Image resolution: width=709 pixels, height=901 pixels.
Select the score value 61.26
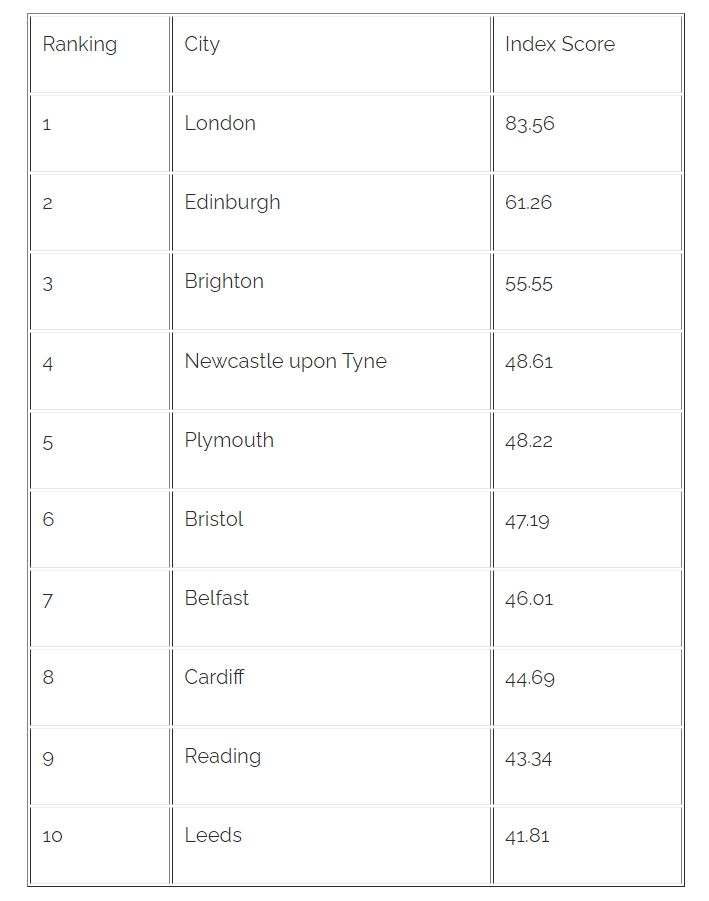[x=528, y=204]
